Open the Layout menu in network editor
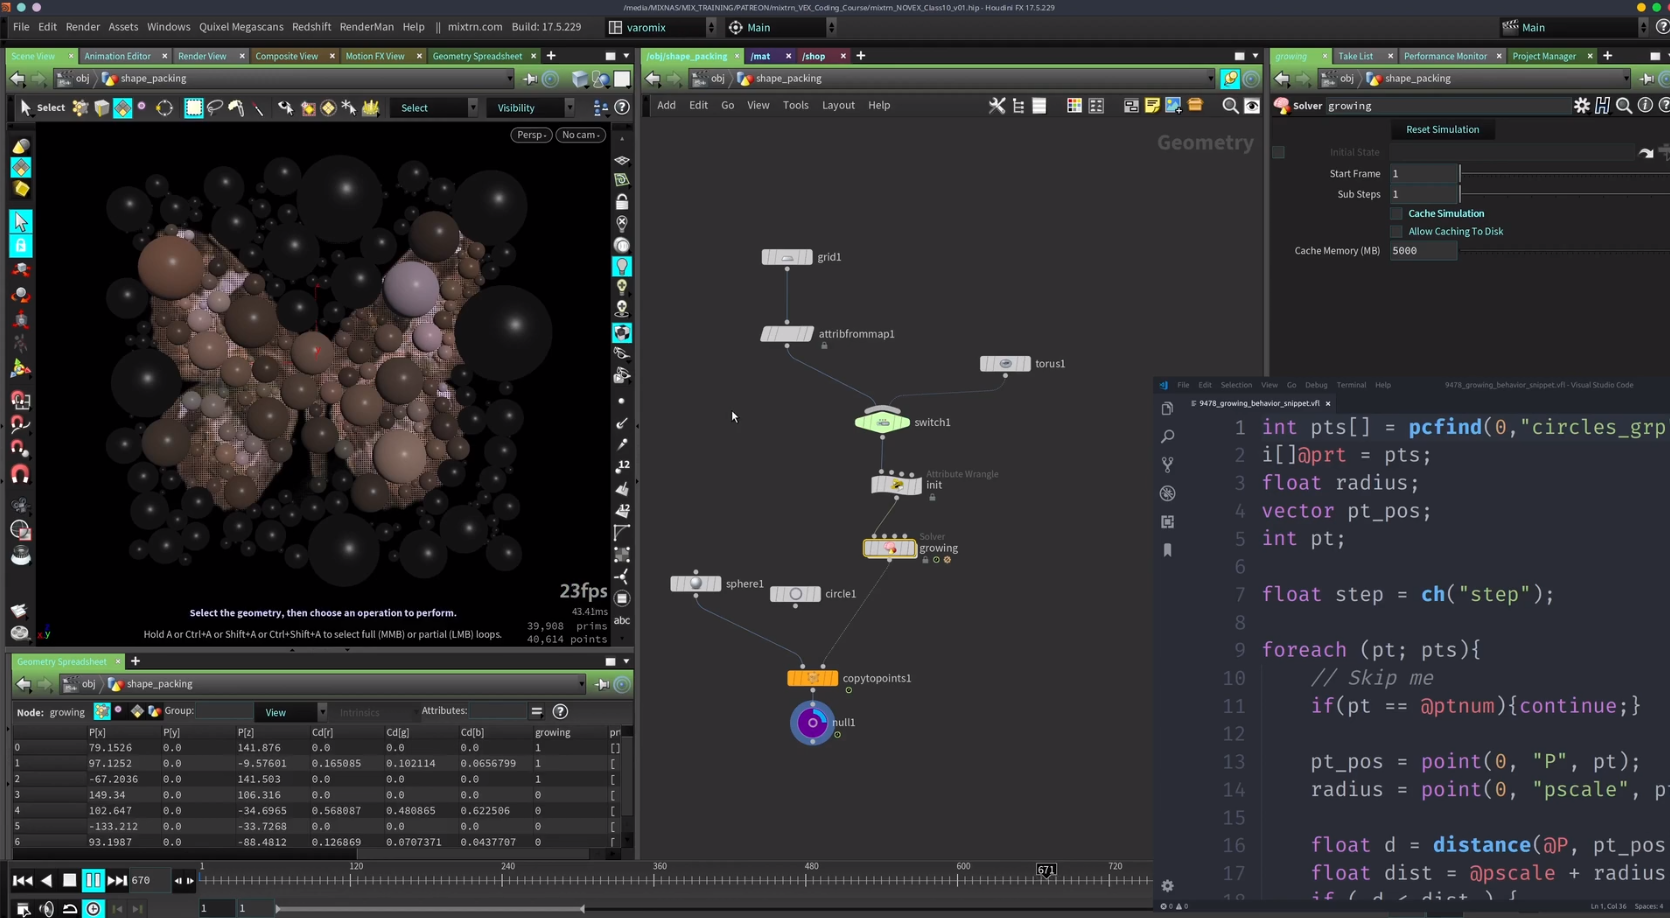Image resolution: width=1670 pixels, height=918 pixels. 838,105
